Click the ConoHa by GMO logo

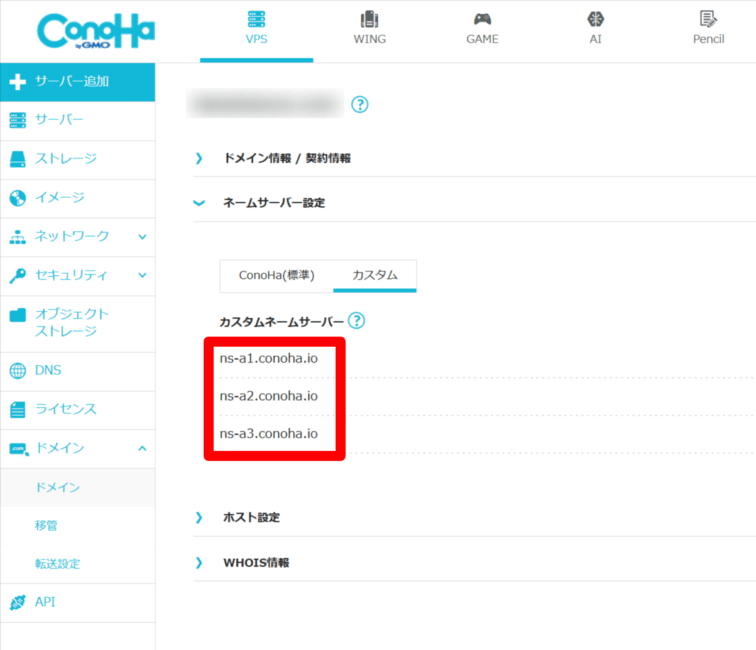click(x=95, y=31)
